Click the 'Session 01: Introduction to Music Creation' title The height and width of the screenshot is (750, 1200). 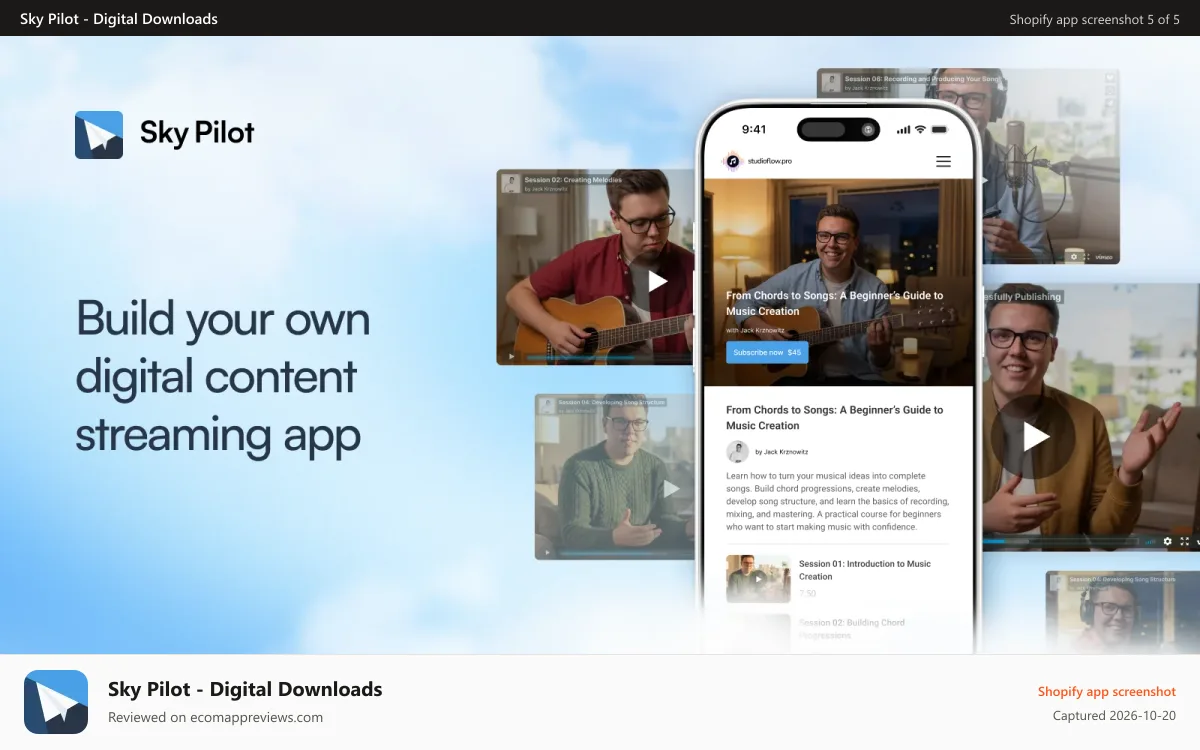coord(865,570)
